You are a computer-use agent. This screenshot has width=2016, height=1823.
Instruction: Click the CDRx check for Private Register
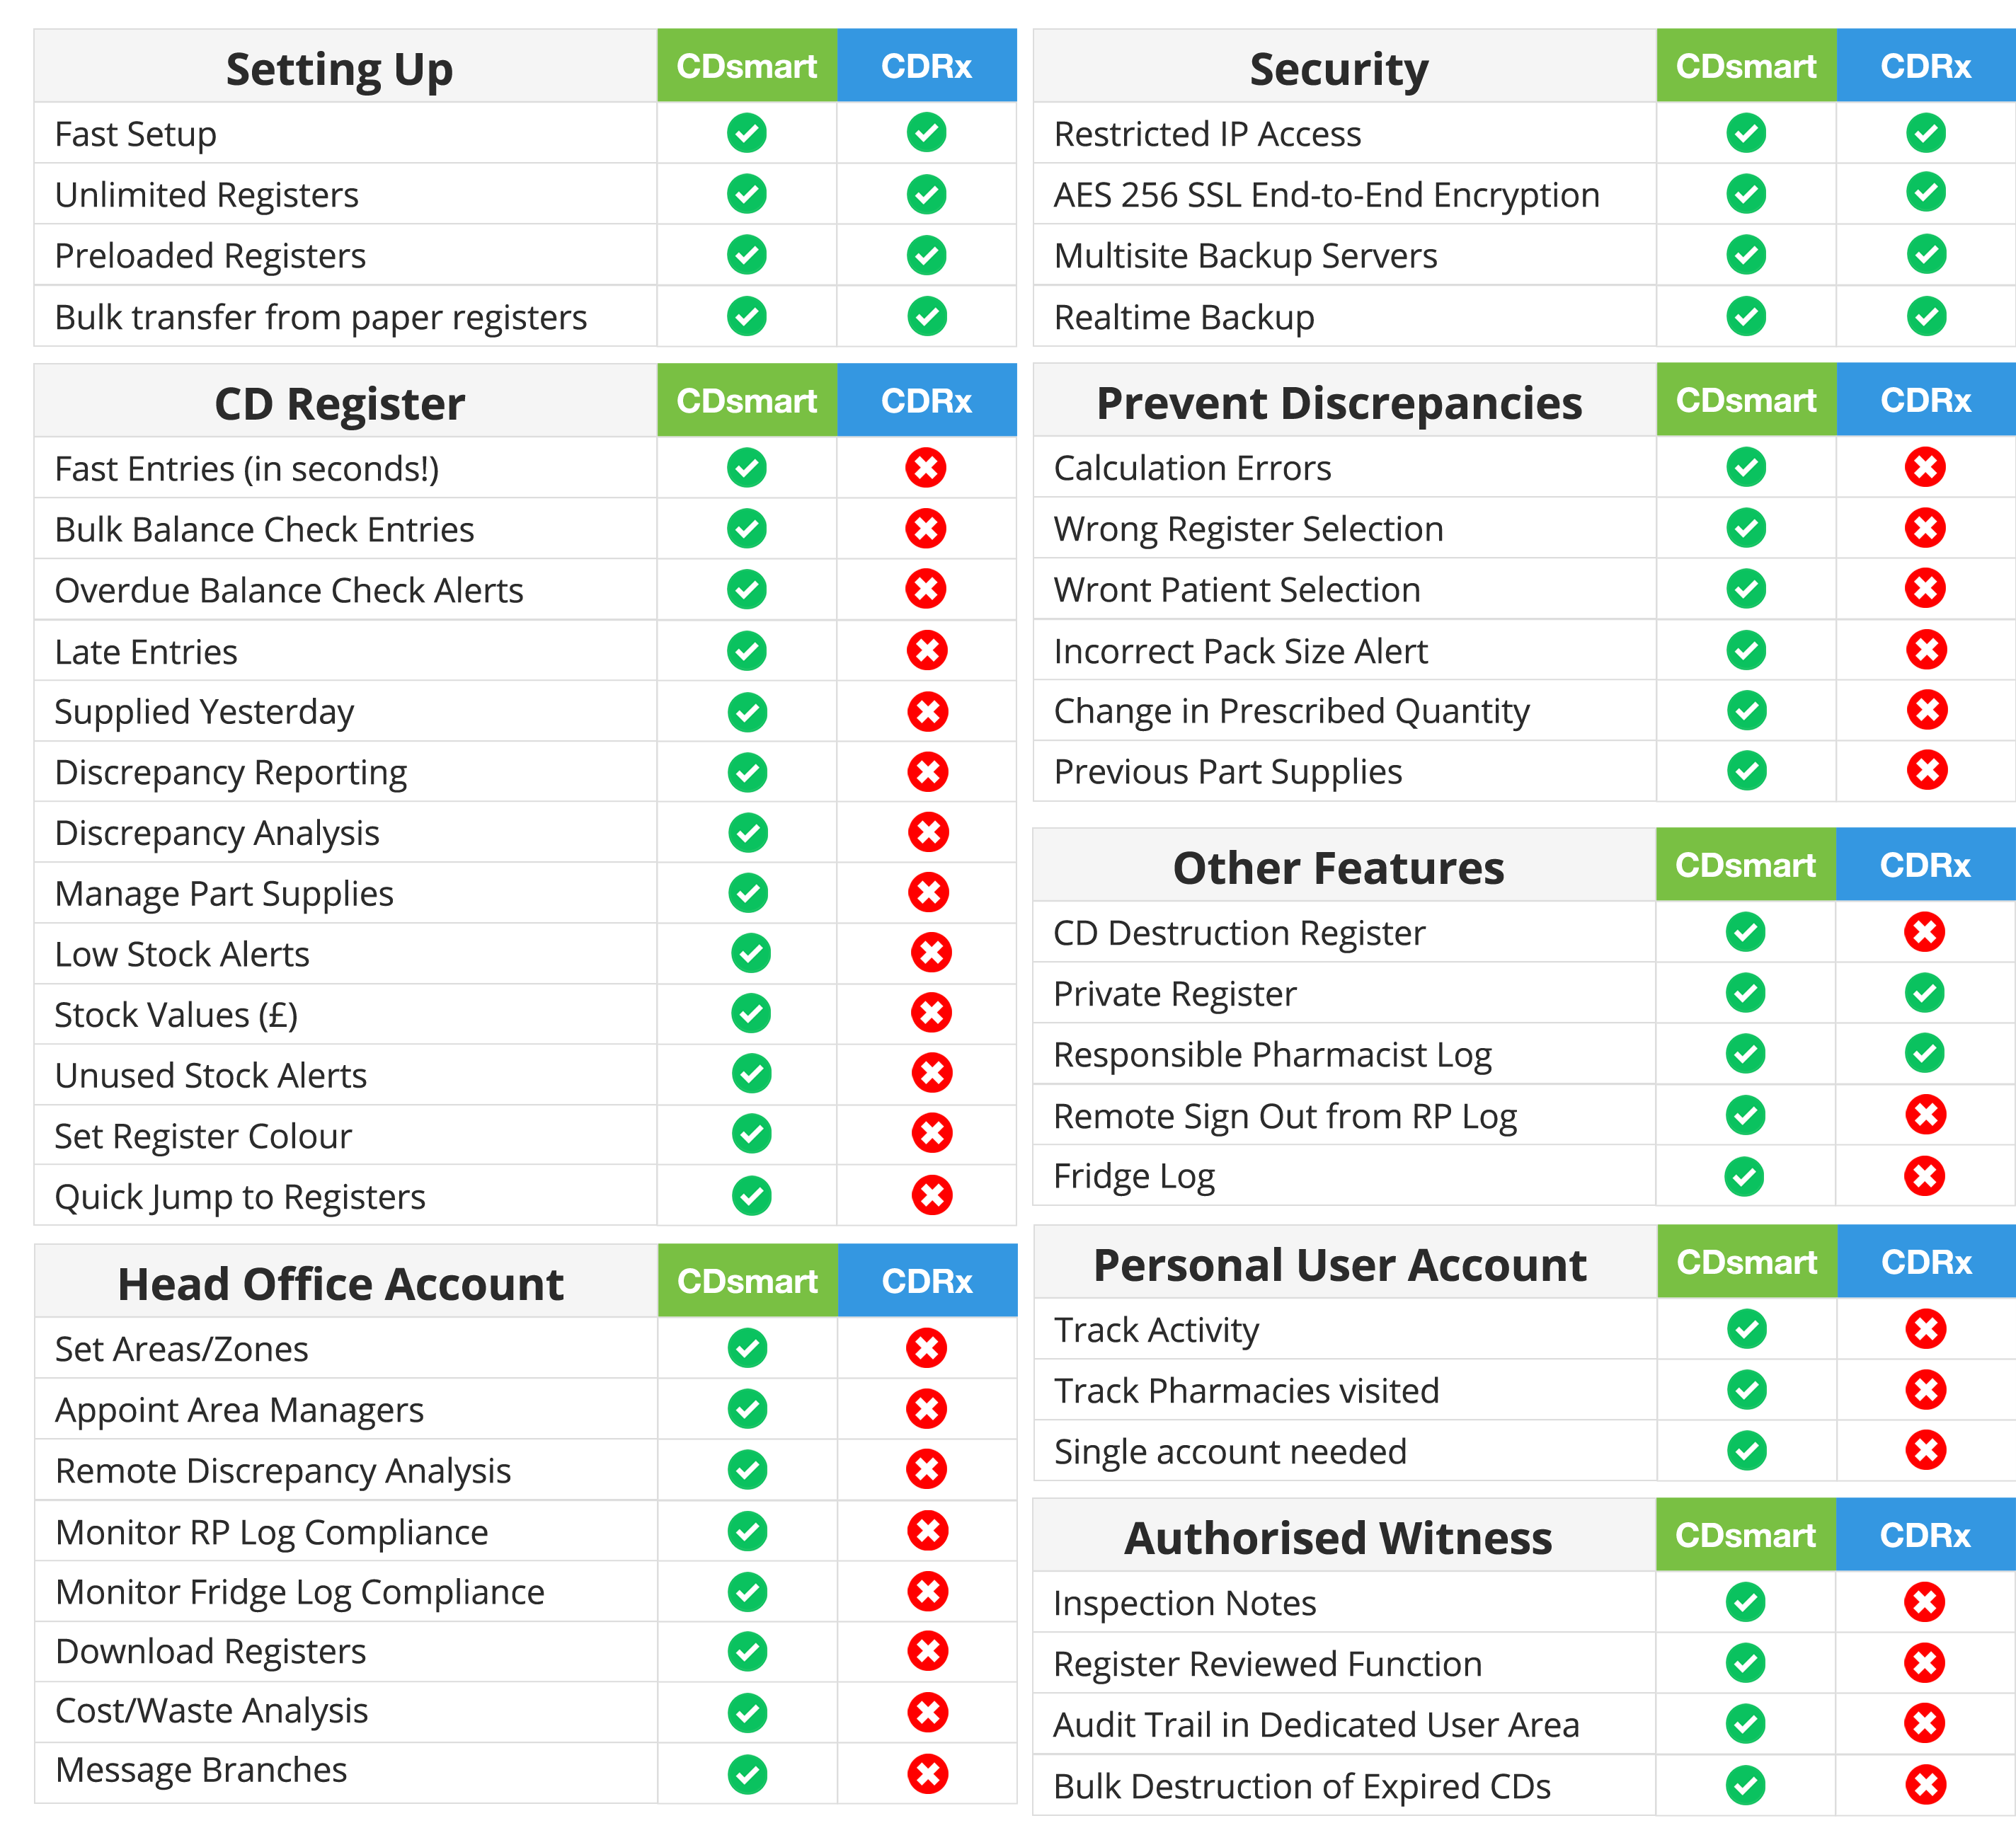1925,993
